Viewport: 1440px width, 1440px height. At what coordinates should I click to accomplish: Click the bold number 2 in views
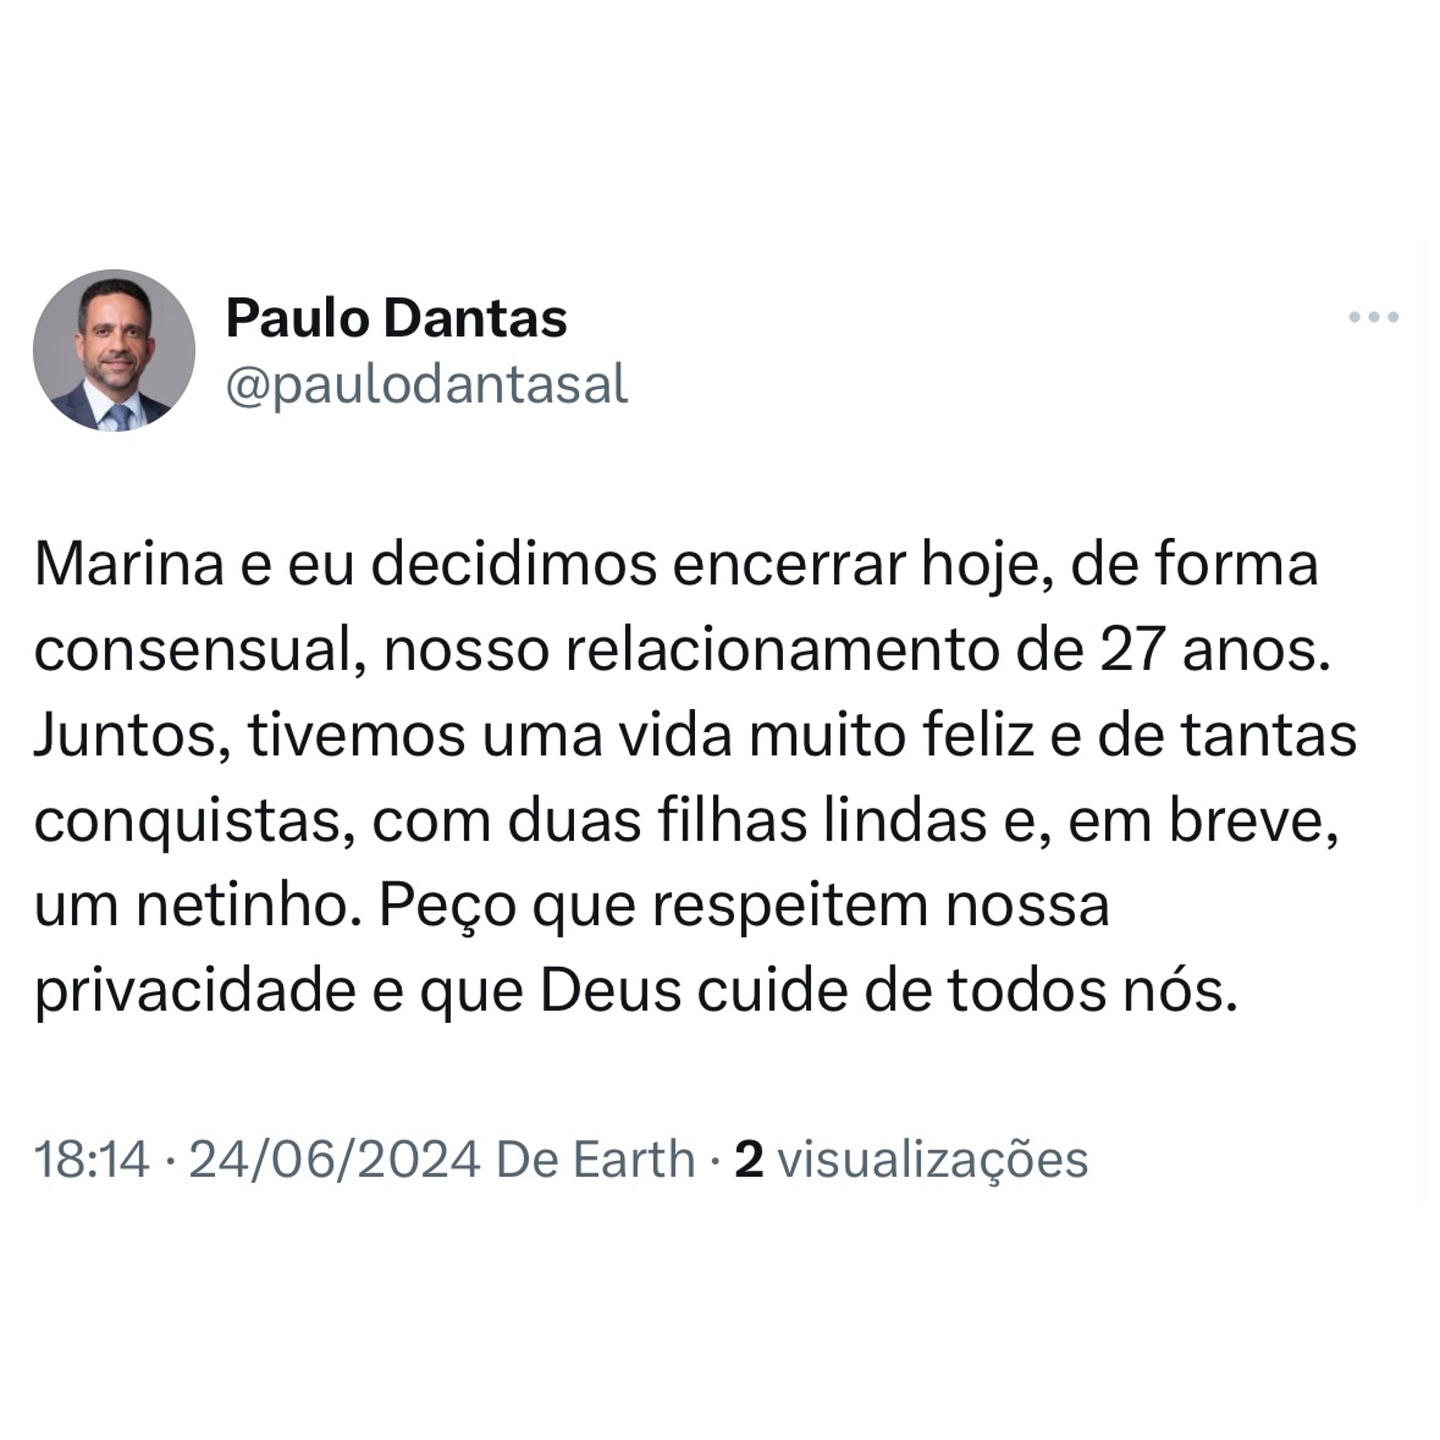pos(749,1160)
